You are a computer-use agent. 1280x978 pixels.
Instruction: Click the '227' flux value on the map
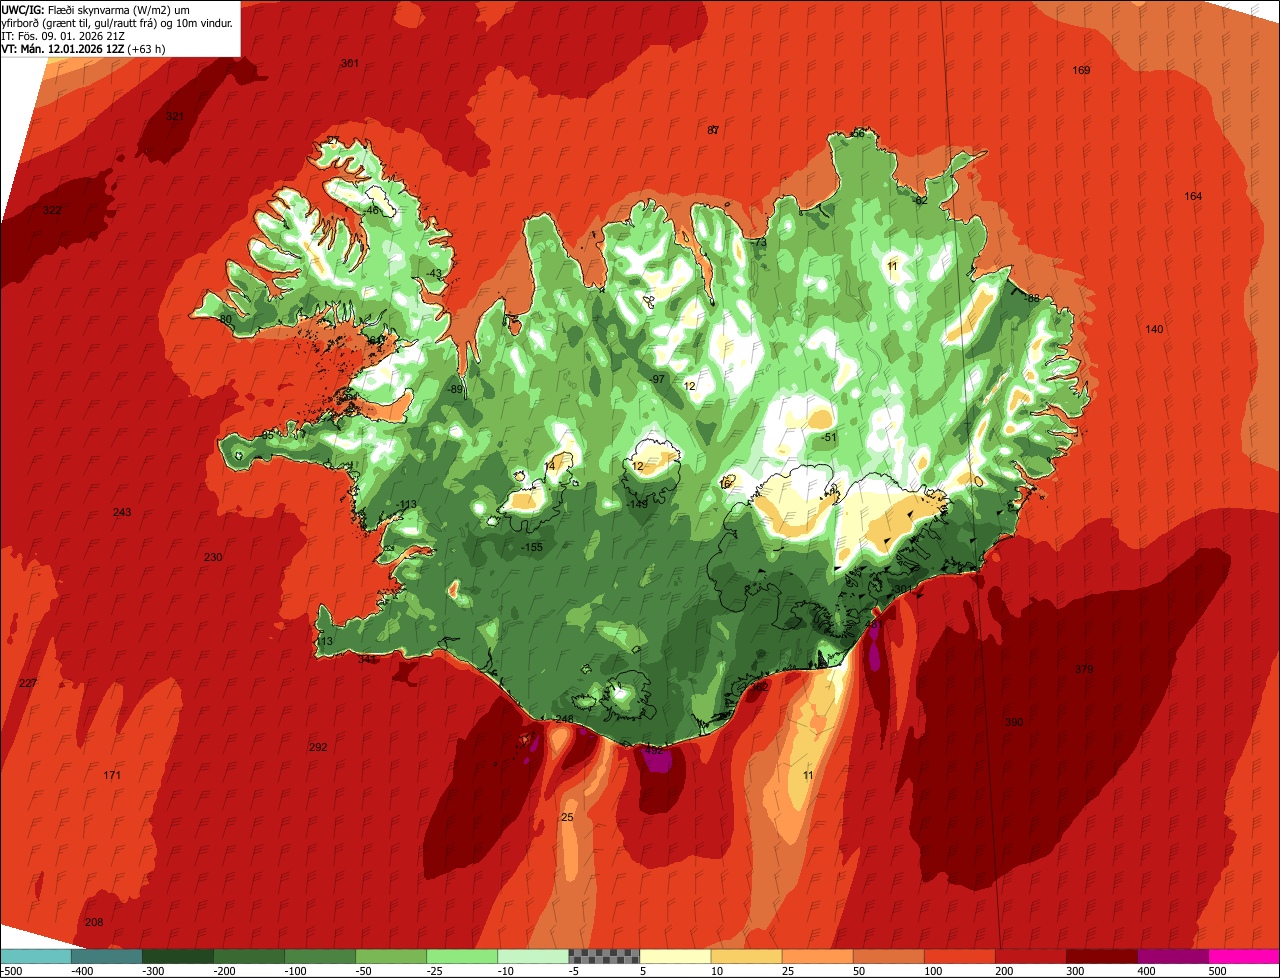click(28, 683)
